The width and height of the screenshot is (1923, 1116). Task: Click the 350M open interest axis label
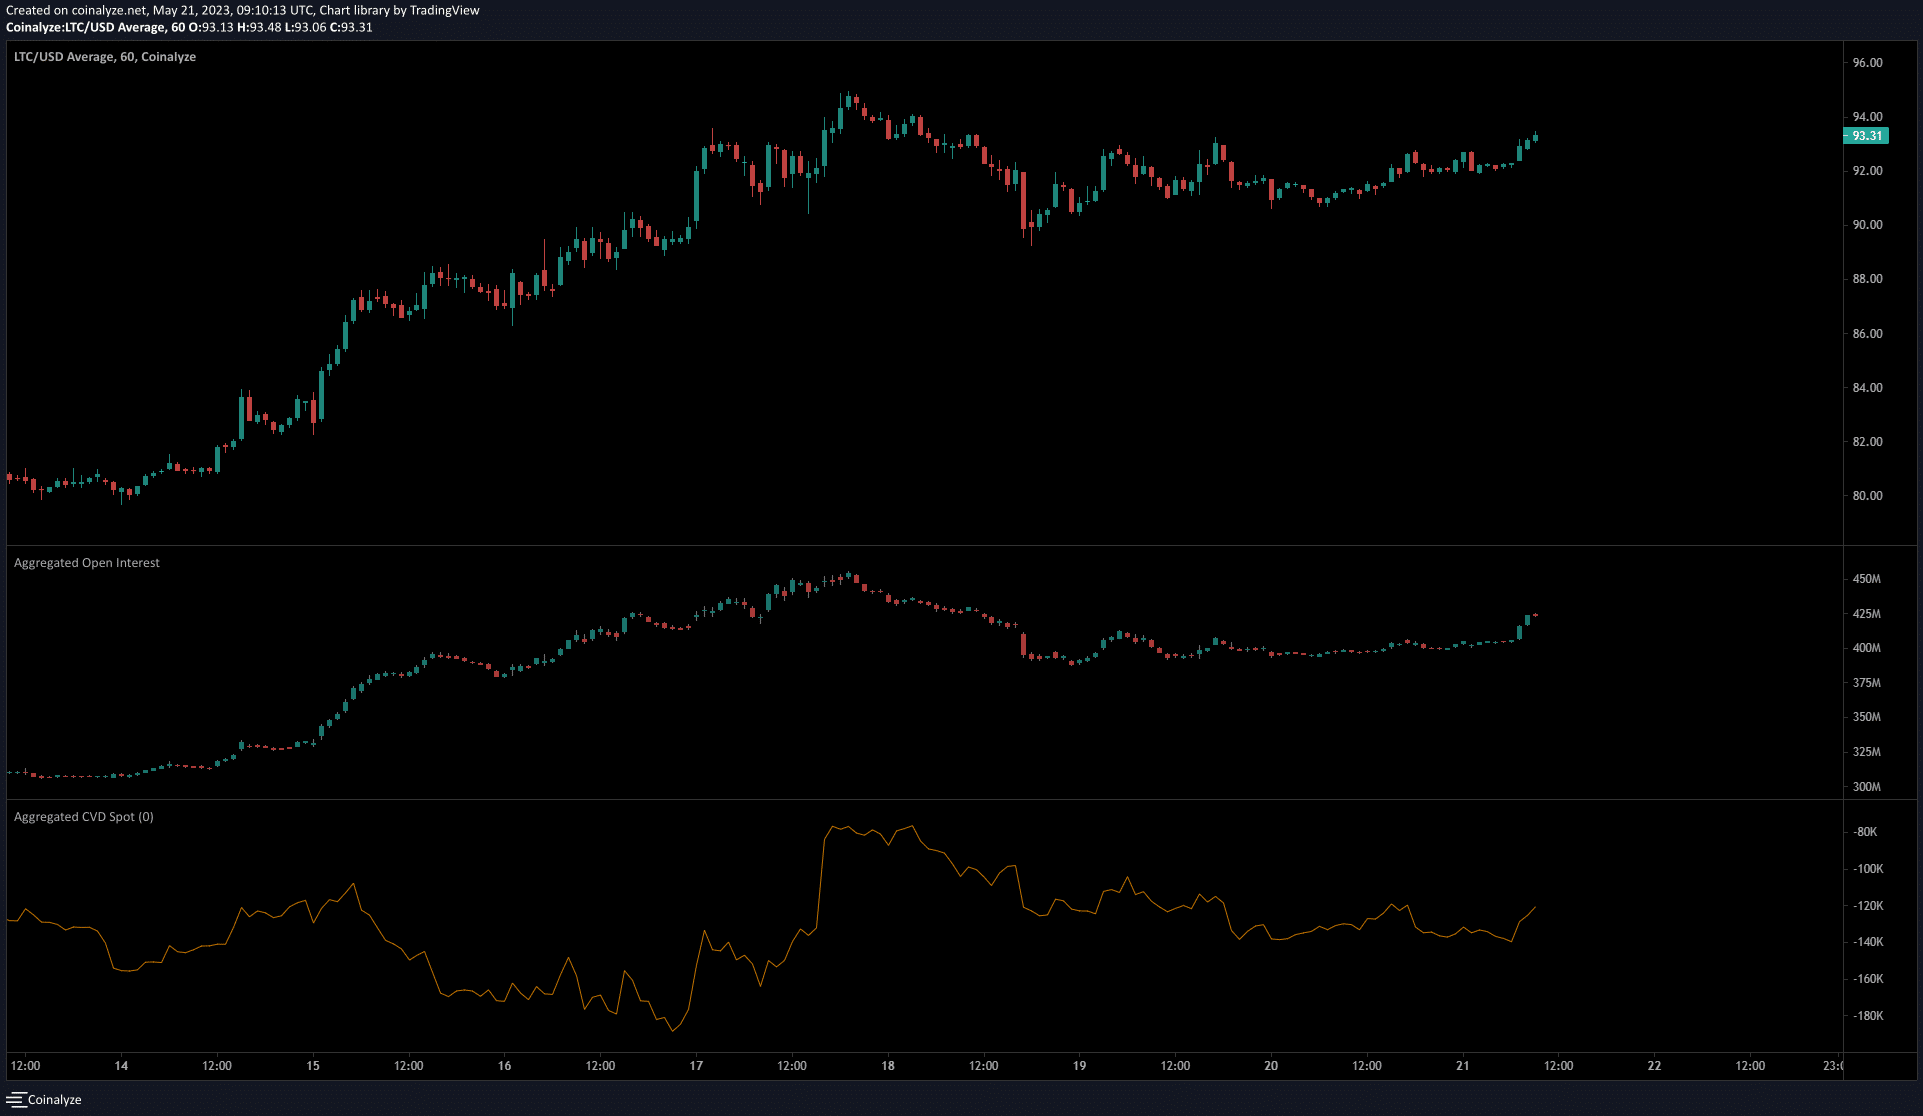(x=1866, y=717)
